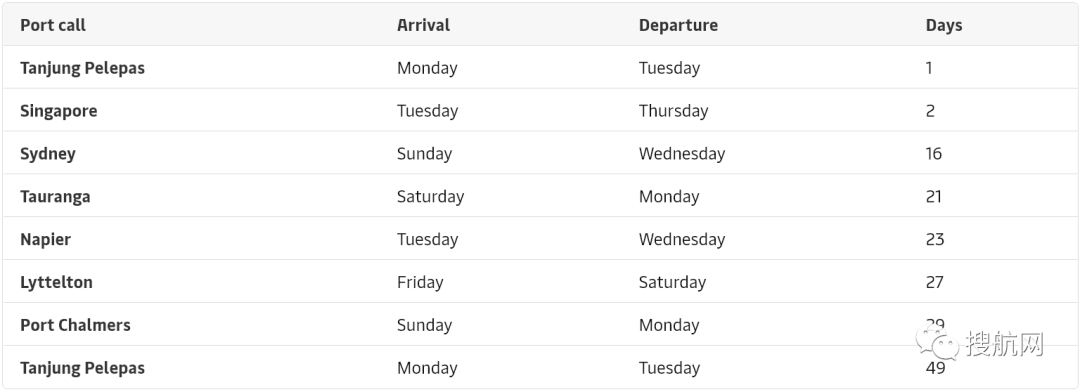
Task: Select the Sydney port name
Action: pos(48,154)
